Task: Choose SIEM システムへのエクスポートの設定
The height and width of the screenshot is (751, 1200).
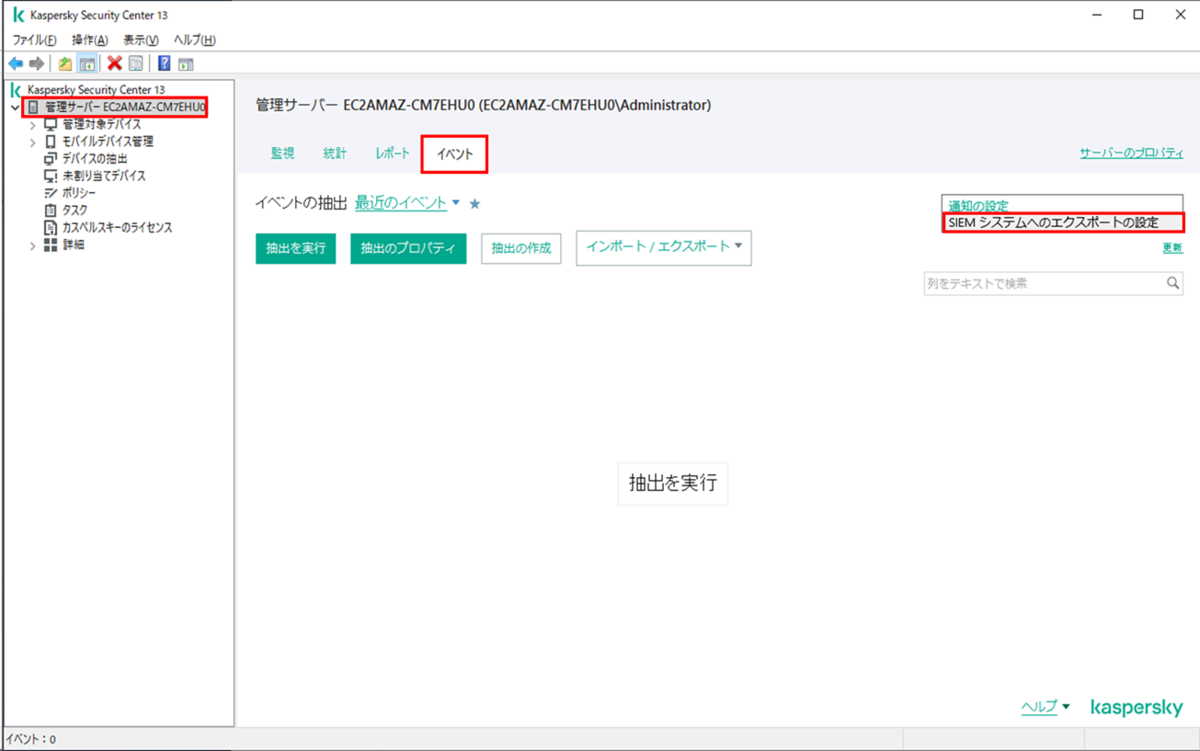Action: click(x=1063, y=222)
